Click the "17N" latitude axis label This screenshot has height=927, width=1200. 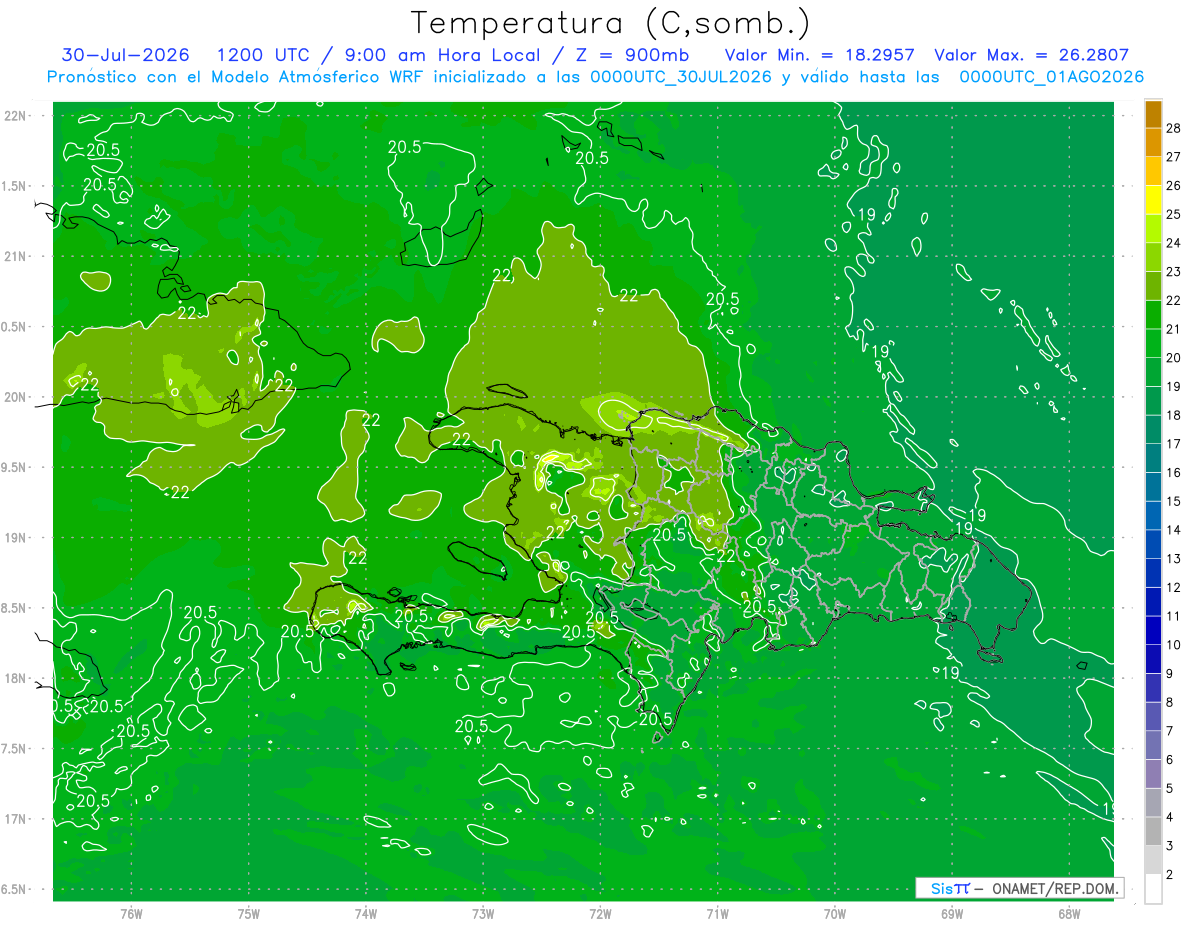pos(14,820)
